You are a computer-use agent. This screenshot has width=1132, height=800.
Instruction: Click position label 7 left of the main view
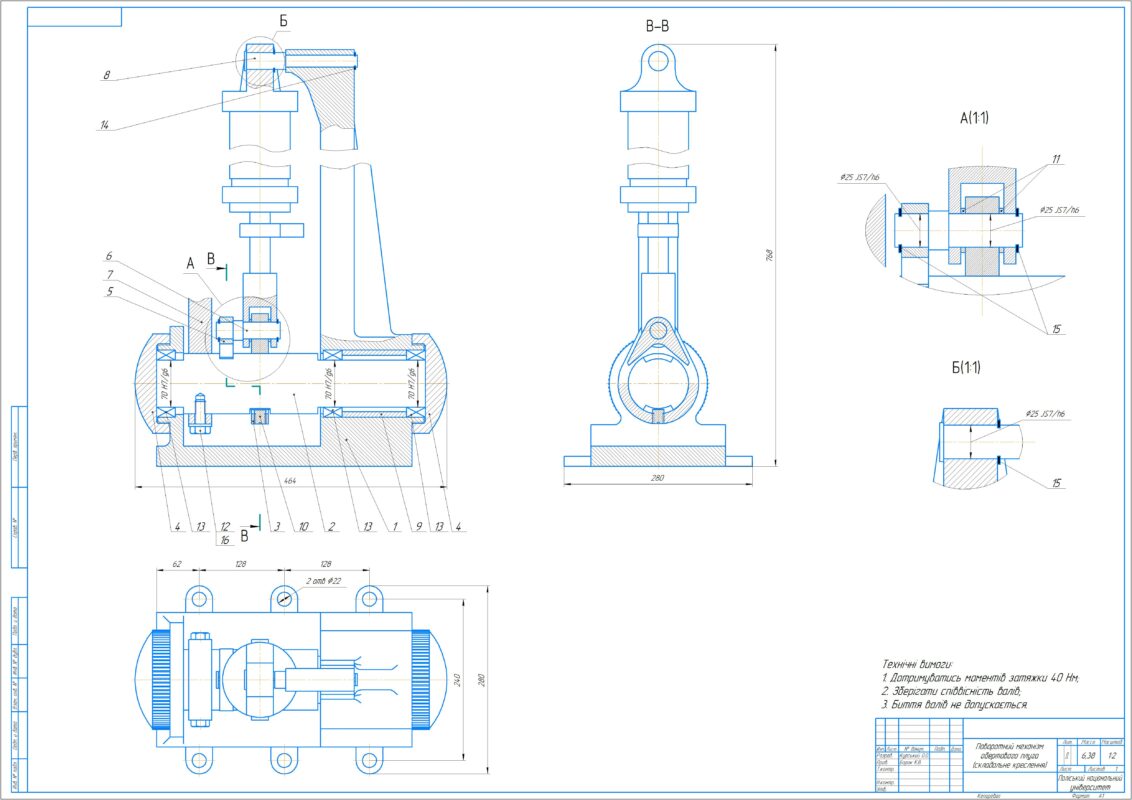[110, 274]
